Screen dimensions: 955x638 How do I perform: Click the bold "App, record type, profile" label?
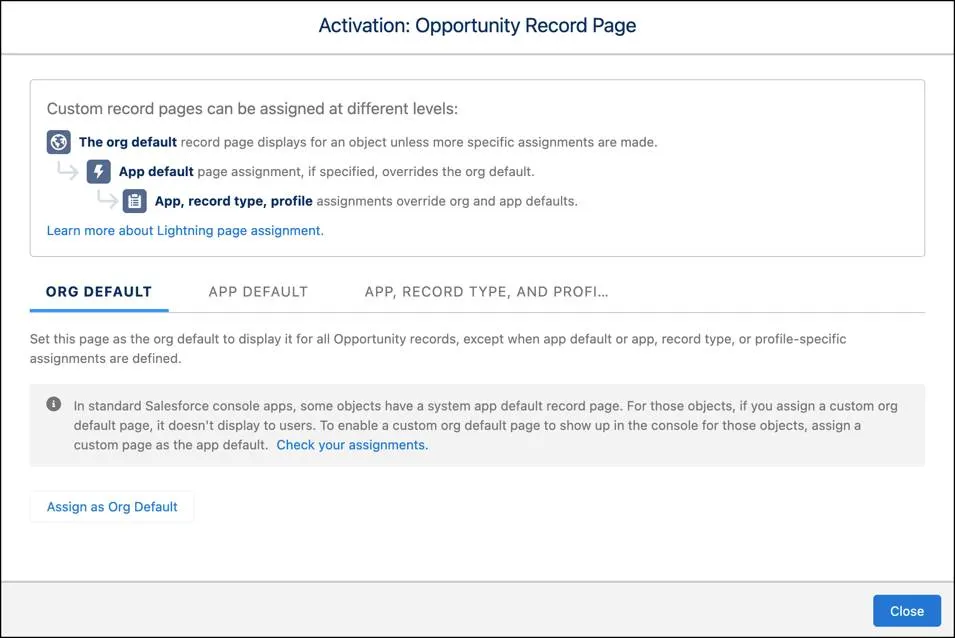[233, 201]
